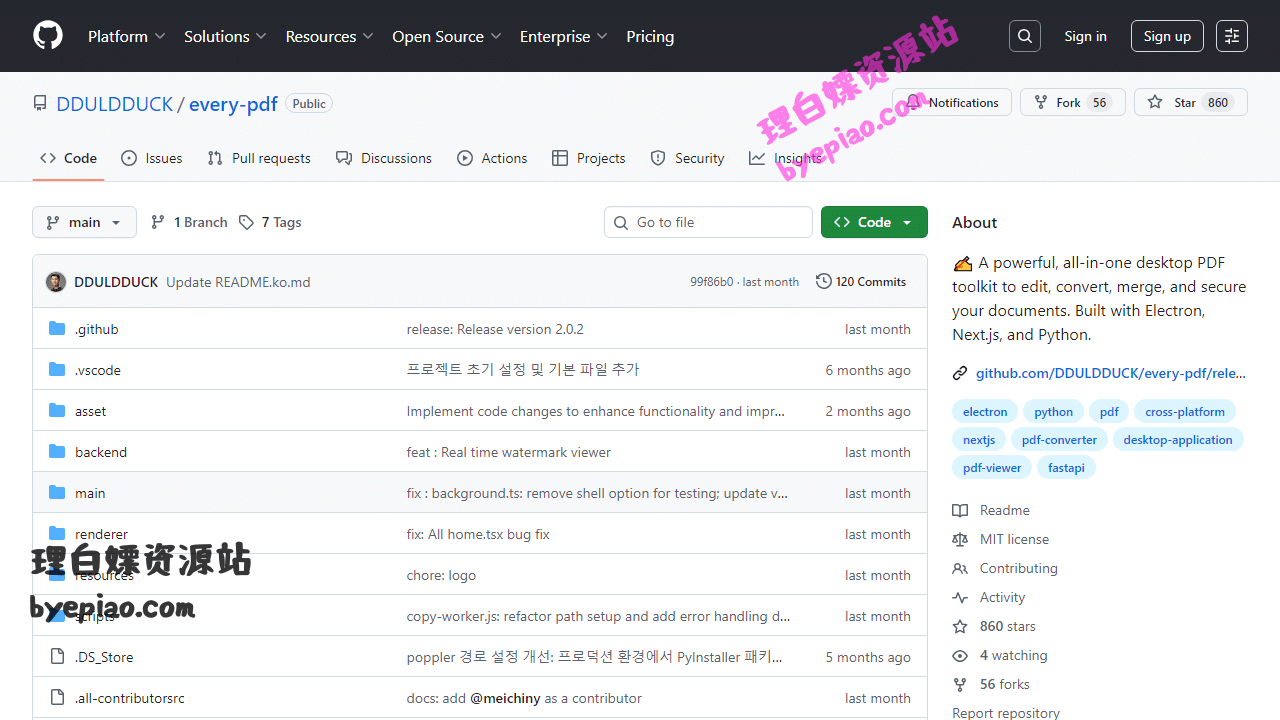Click the electron topic tag
Image resolution: width=1280 pixels, height=720 pixels.
pos(985,412)
